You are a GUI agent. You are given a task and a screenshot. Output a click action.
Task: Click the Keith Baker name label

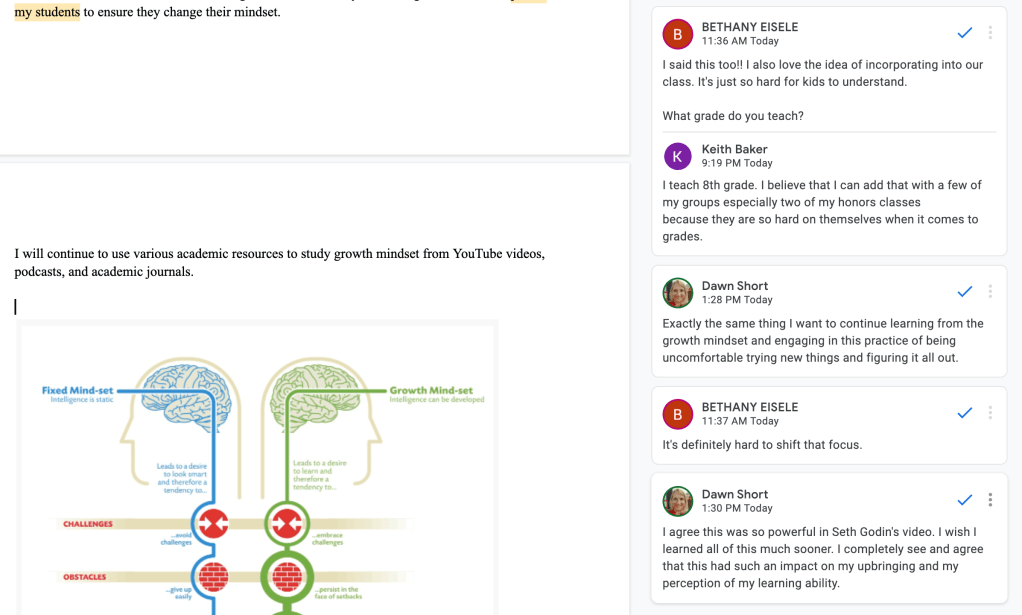point(734,149)
